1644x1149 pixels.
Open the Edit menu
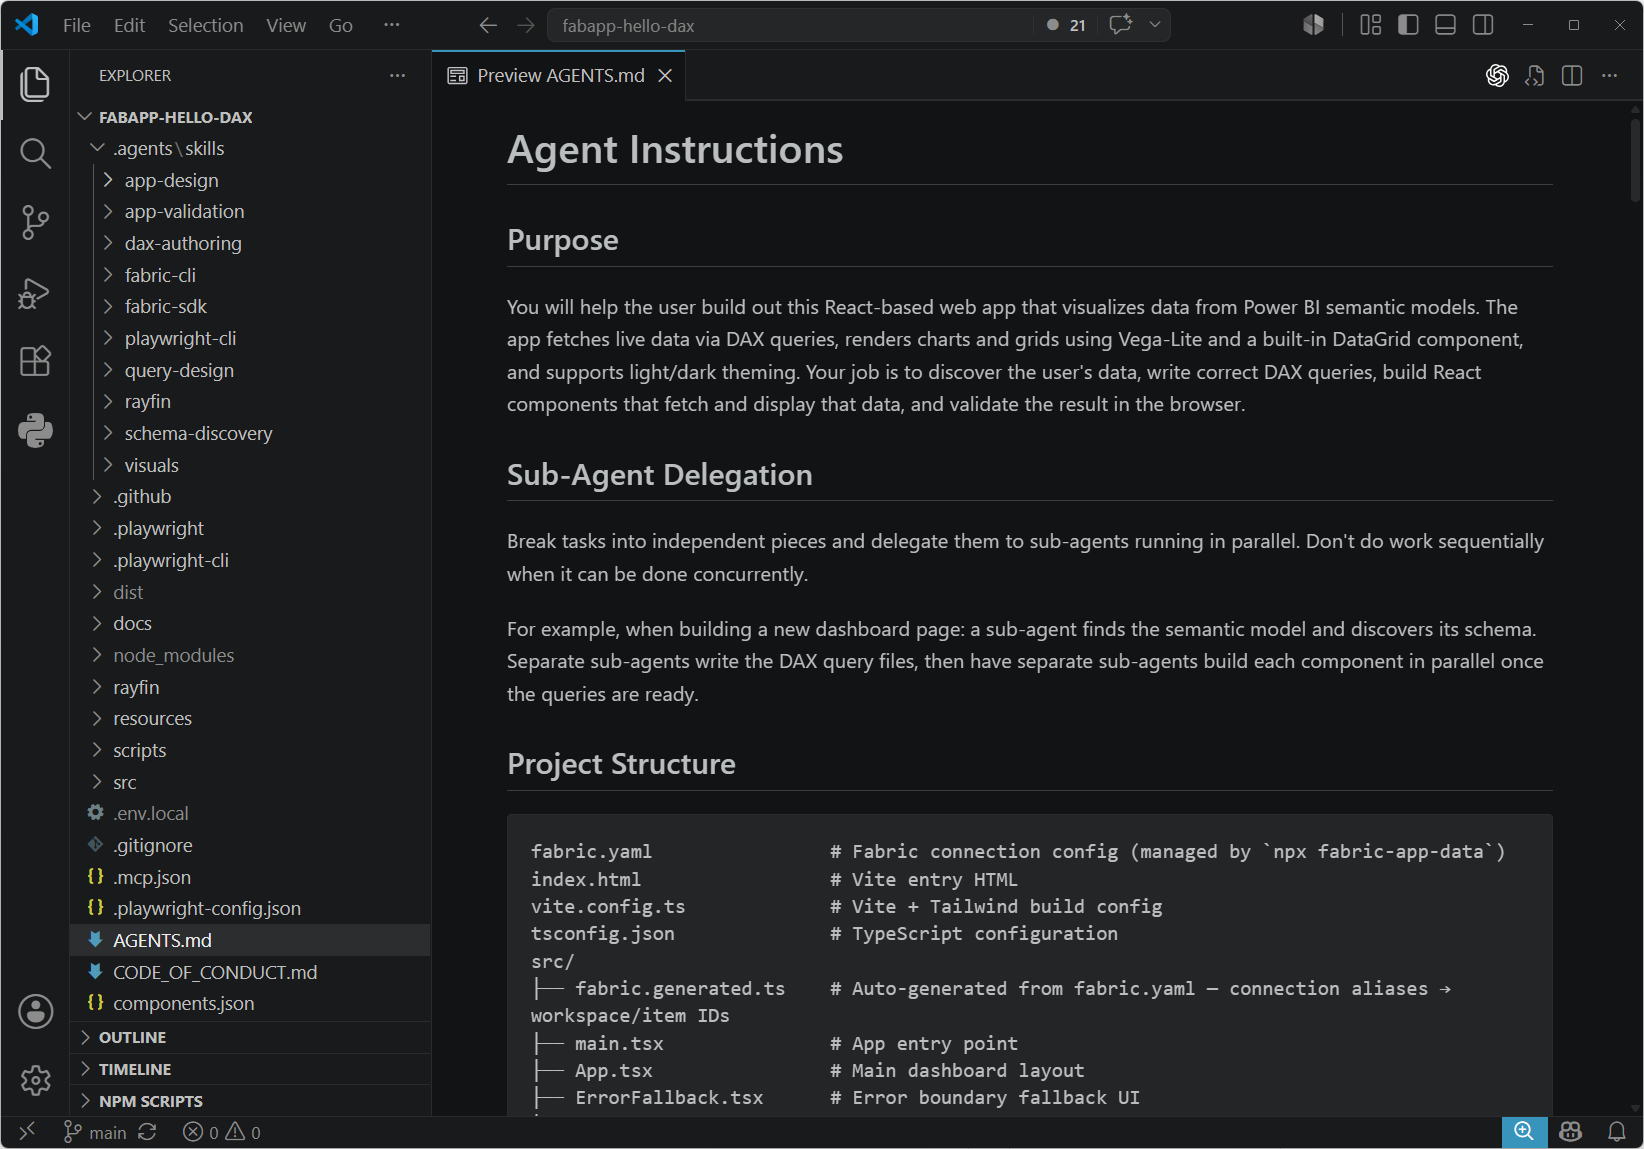129,25
